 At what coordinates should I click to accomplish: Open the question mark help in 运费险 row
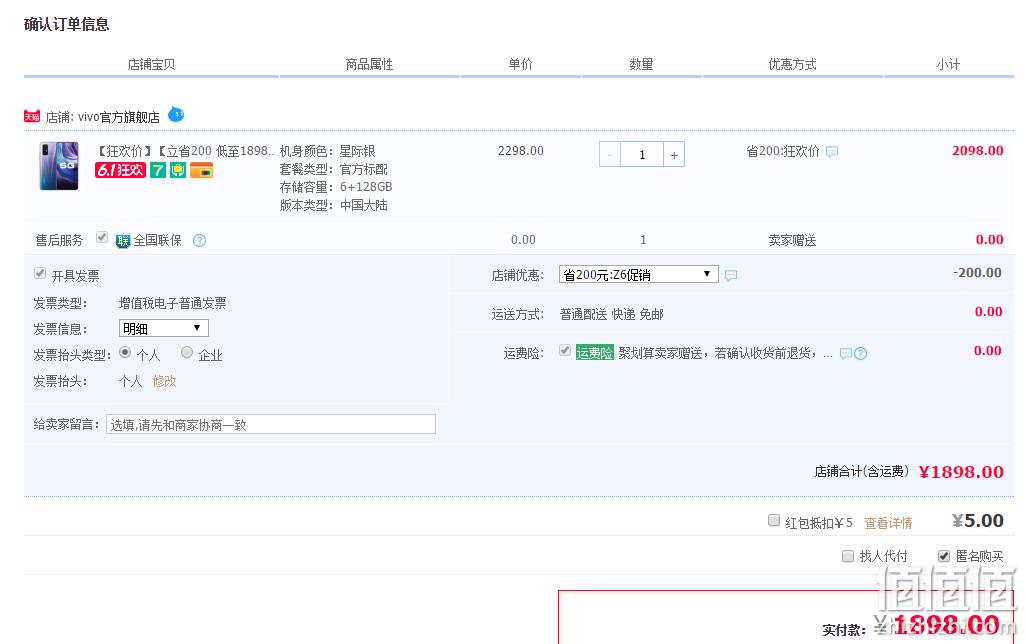pyautogui.click(x=861, y=353)
